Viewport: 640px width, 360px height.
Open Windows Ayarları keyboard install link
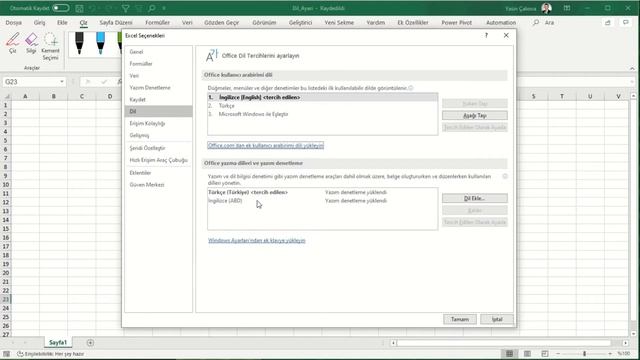click(x=257, y=240)
